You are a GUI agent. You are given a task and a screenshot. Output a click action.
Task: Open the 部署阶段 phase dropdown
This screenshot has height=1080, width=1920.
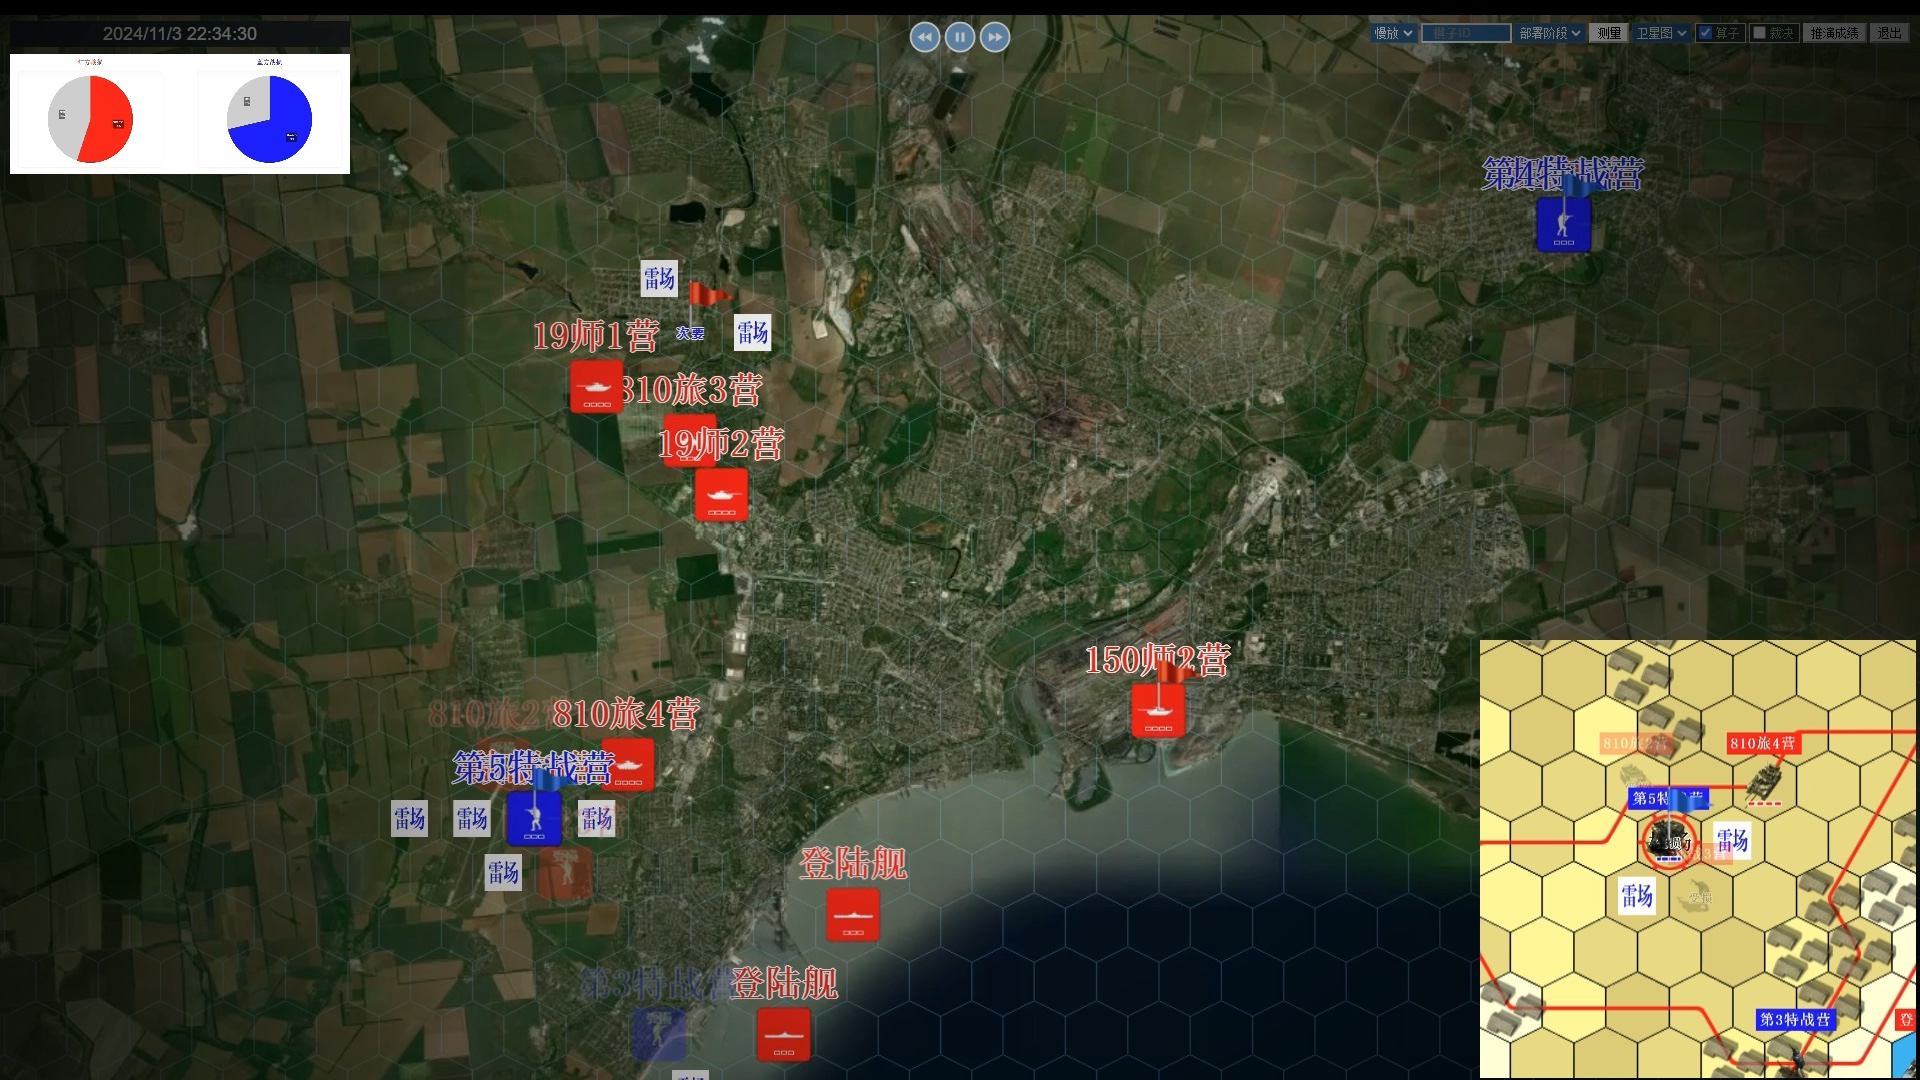(1550, 33)
